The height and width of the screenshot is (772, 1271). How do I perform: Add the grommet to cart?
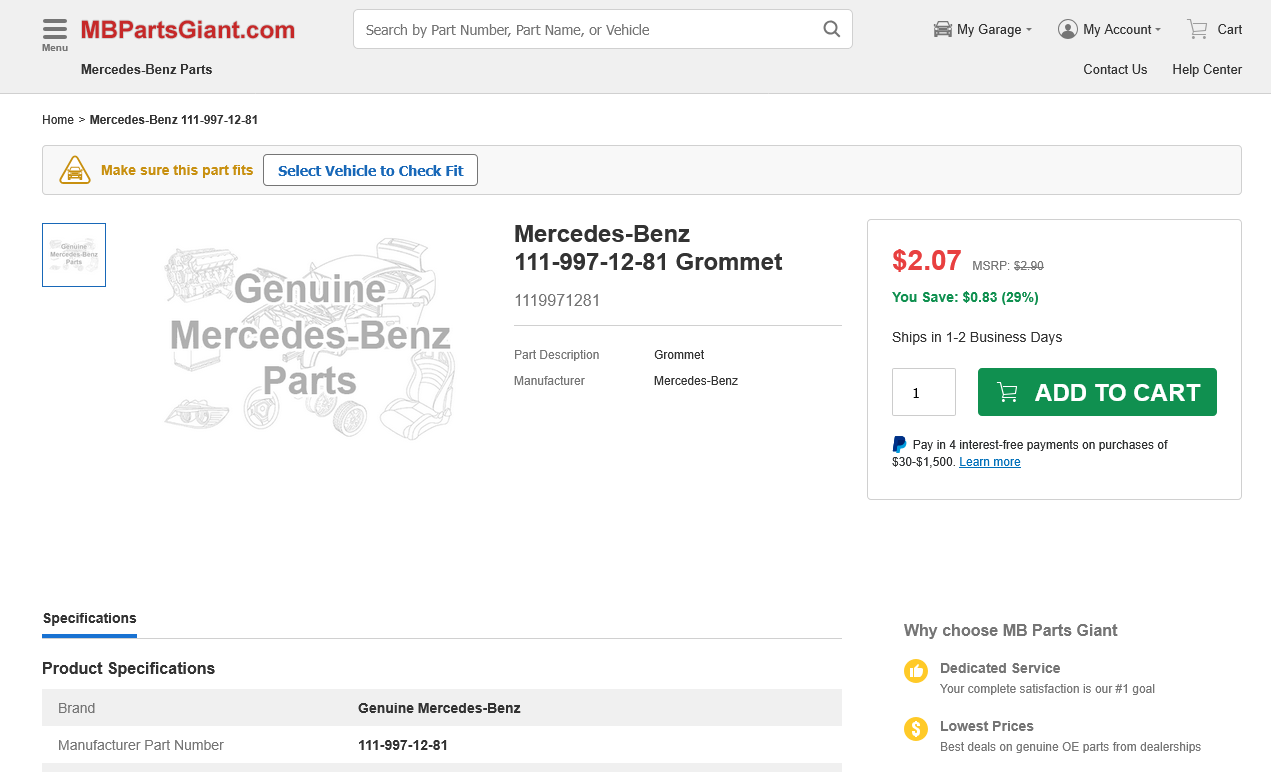1097,392
